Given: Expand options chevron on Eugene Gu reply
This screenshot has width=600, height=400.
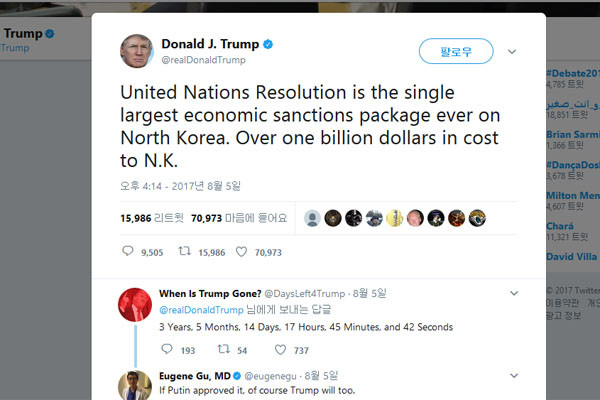Looking at the screenshot, I should (x=514, y=376).
